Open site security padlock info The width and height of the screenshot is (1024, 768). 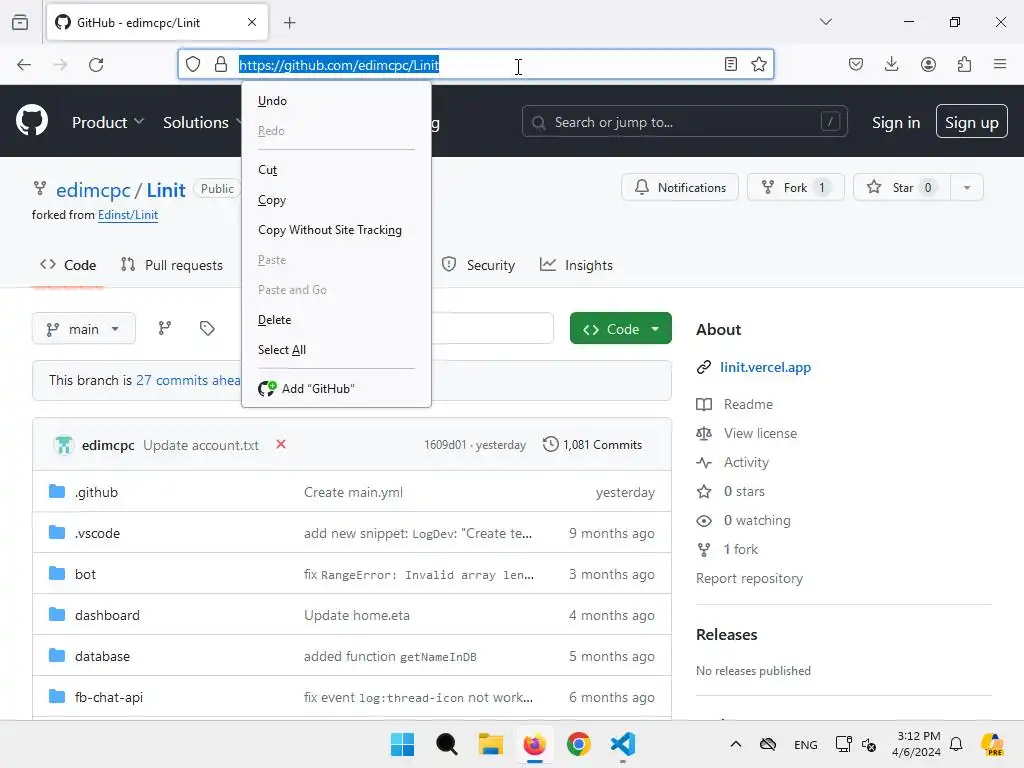tap(221, 64)
